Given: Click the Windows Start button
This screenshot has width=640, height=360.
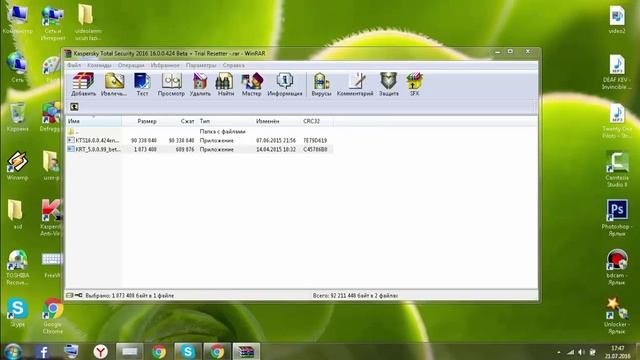Looking at the screenshot, I should tap(13, 351).
